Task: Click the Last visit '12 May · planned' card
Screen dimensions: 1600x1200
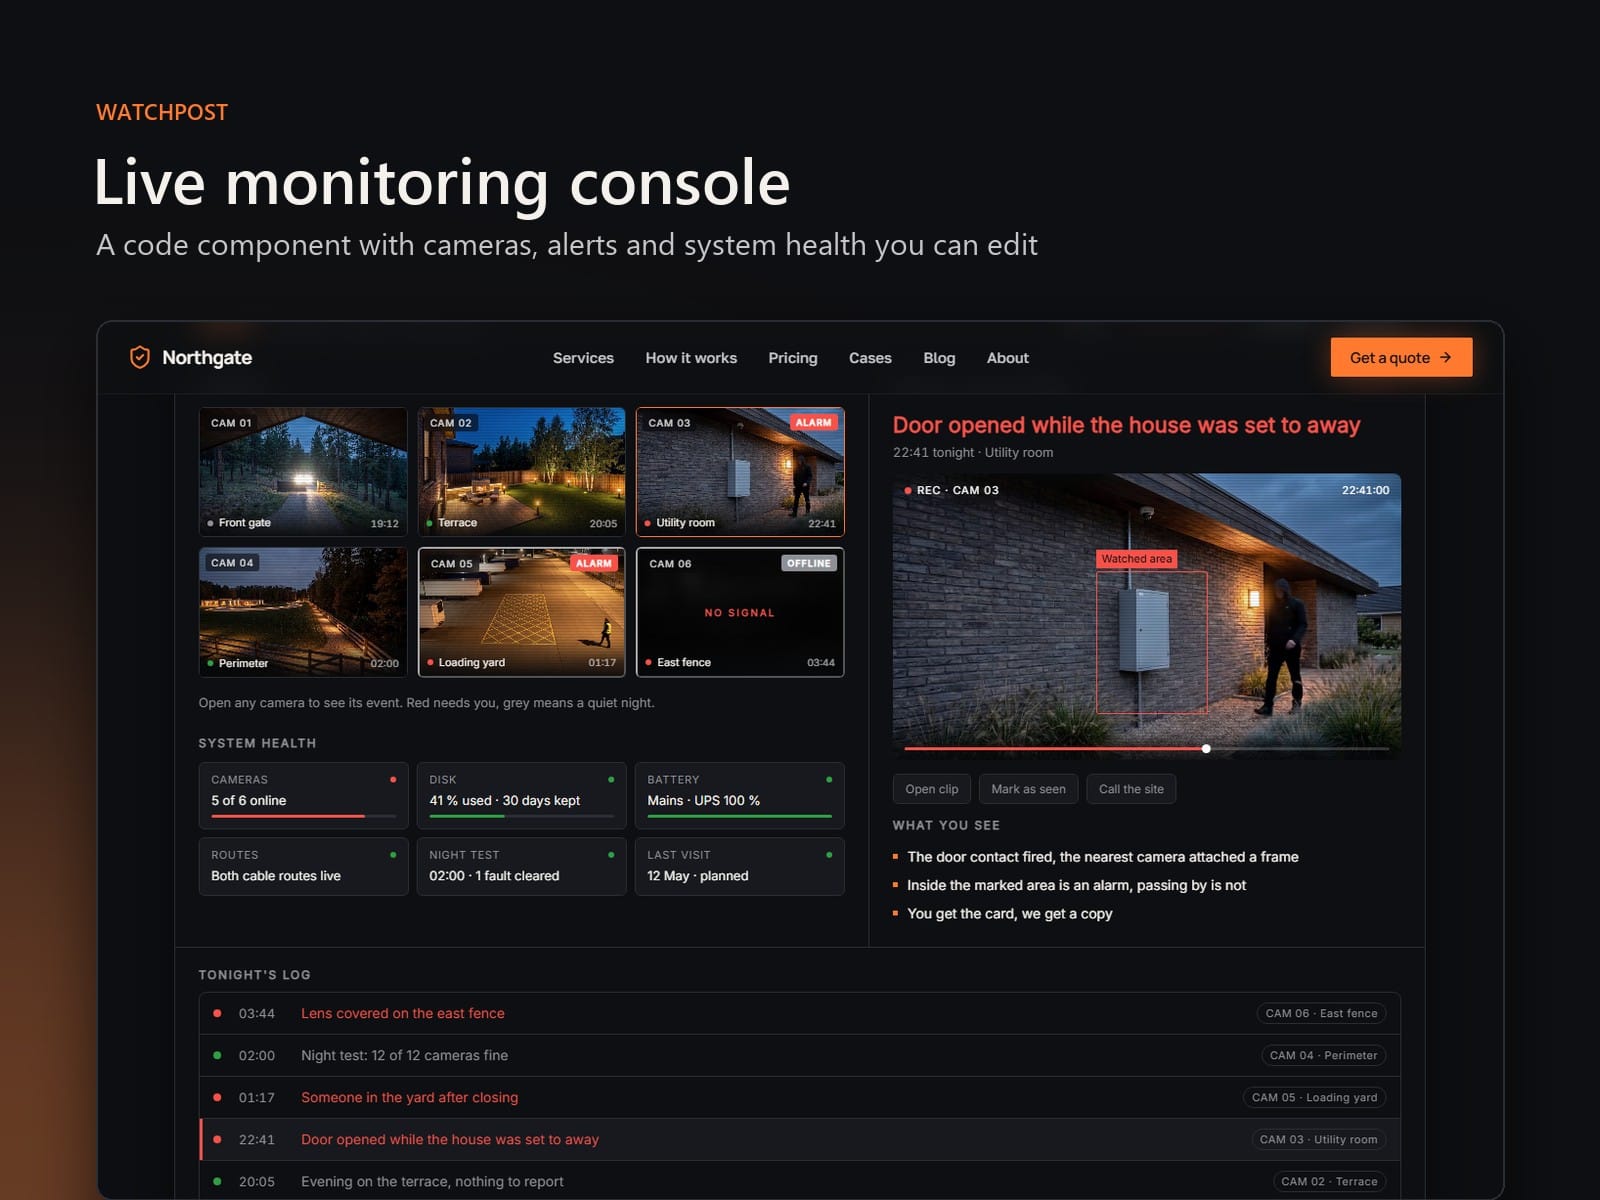Action: click(x=740, y=866)
